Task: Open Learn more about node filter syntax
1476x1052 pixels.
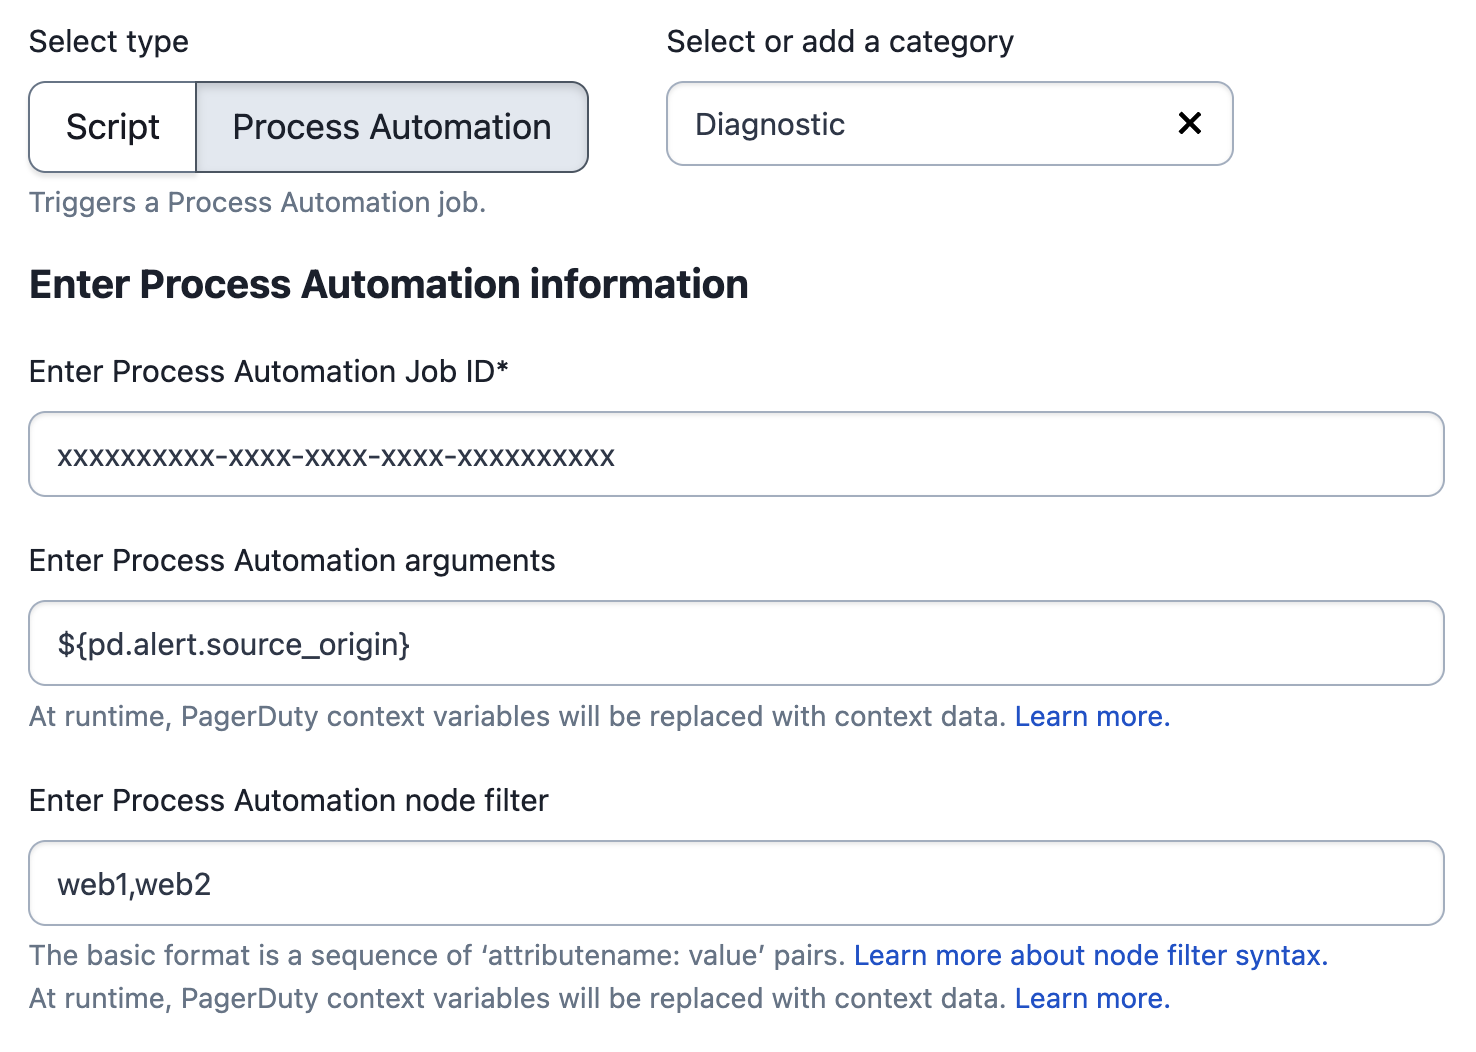Action: pyautogui.click(x=1090, y=956)
